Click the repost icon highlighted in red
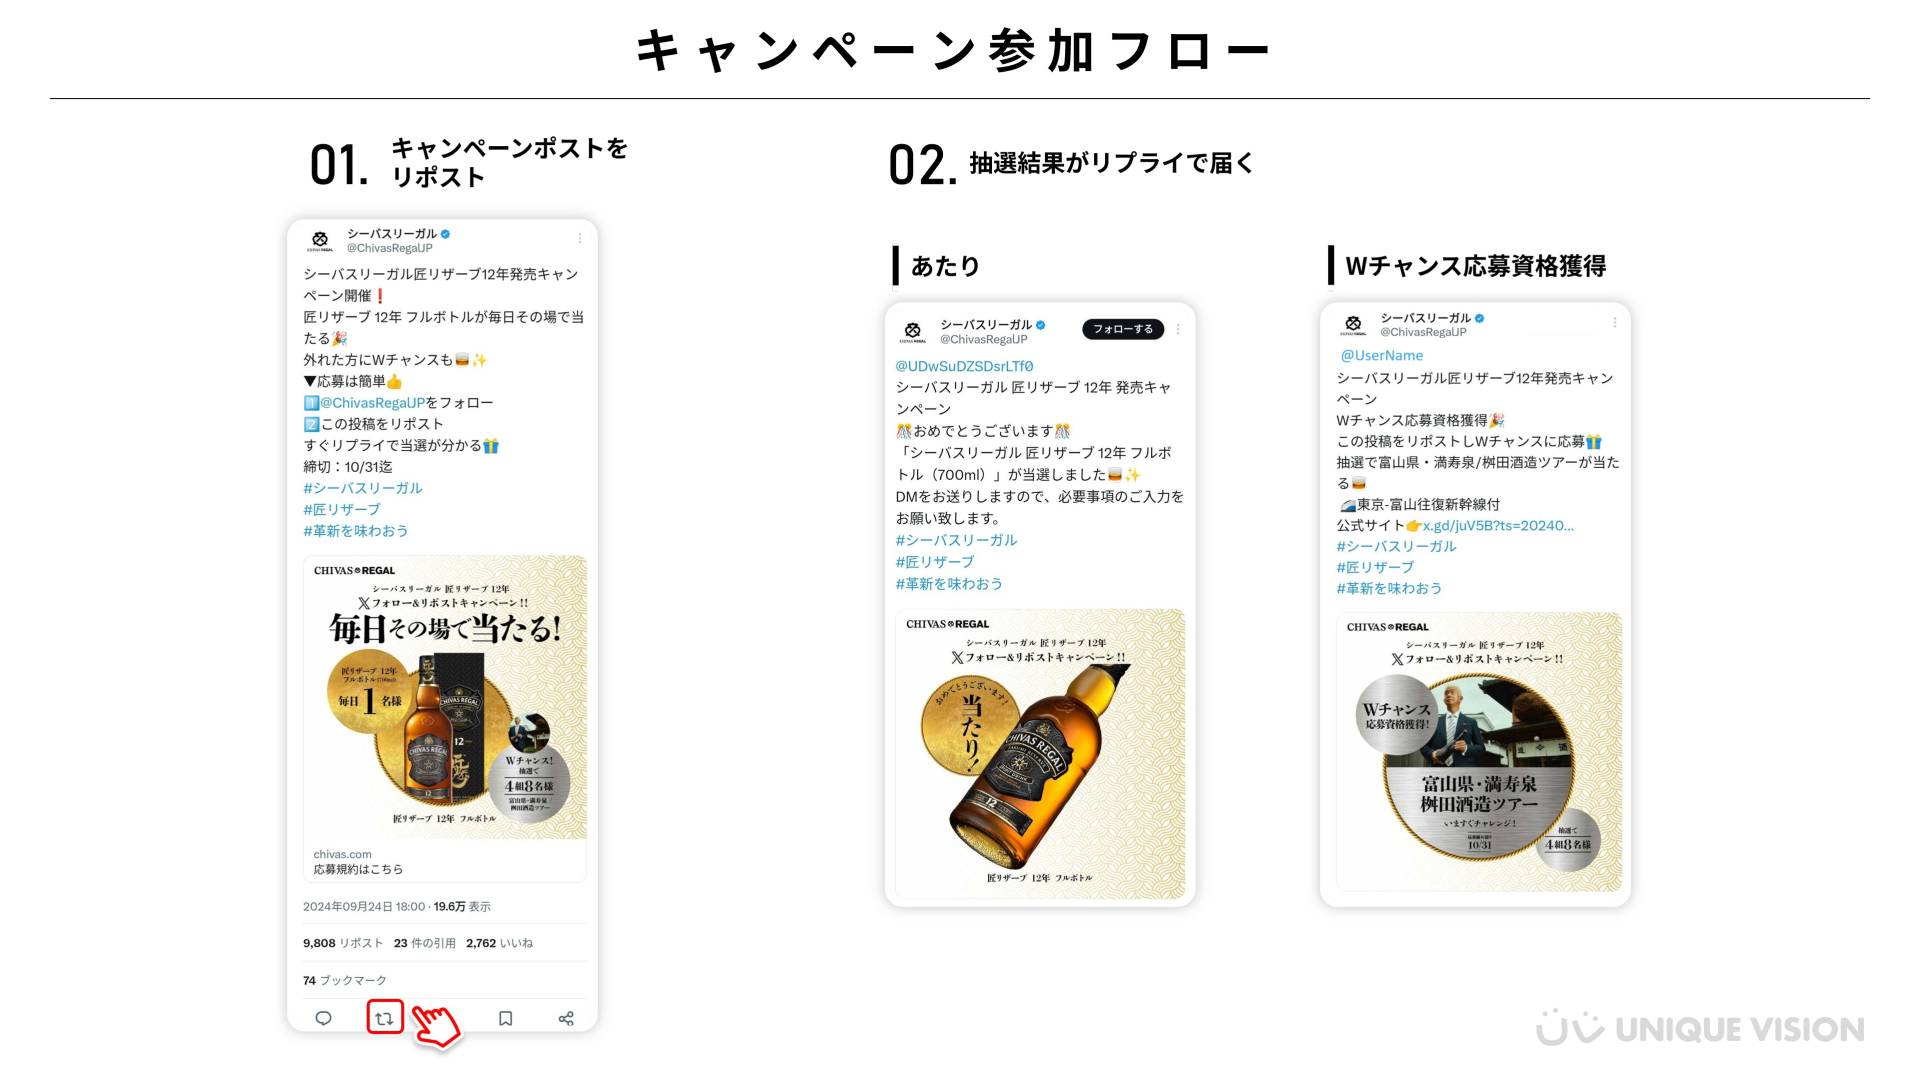The width and height of the screenshot is (1920, 1080). (x=384, y=1018)
